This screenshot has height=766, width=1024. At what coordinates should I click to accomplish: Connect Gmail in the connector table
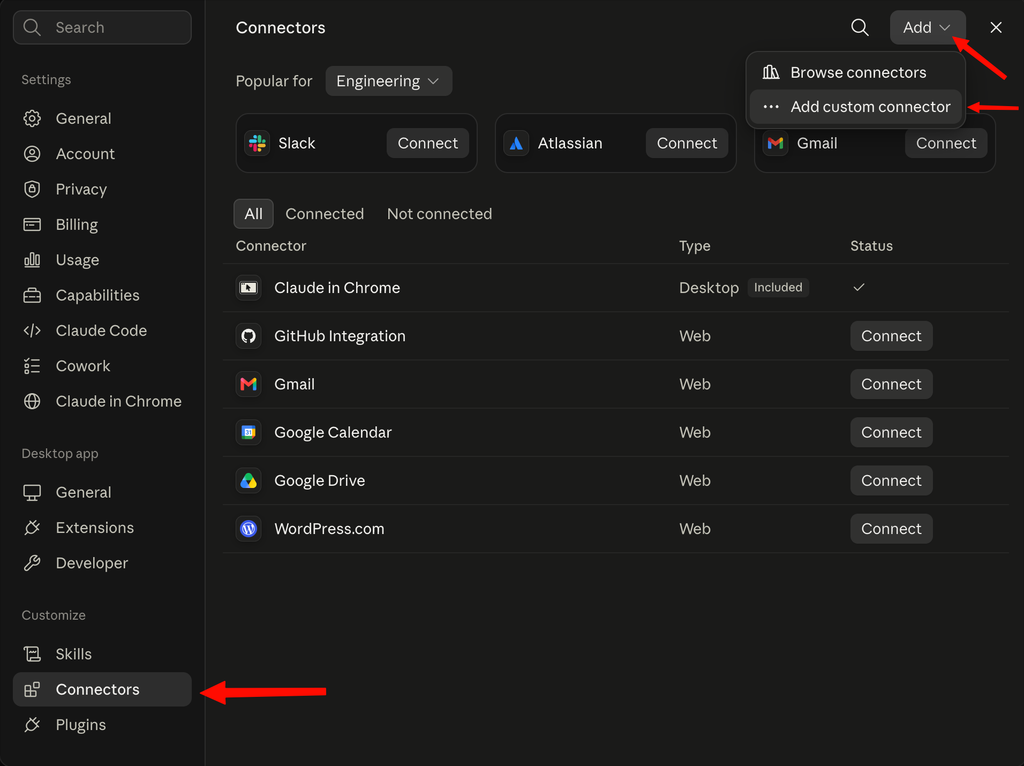[891, 384]
